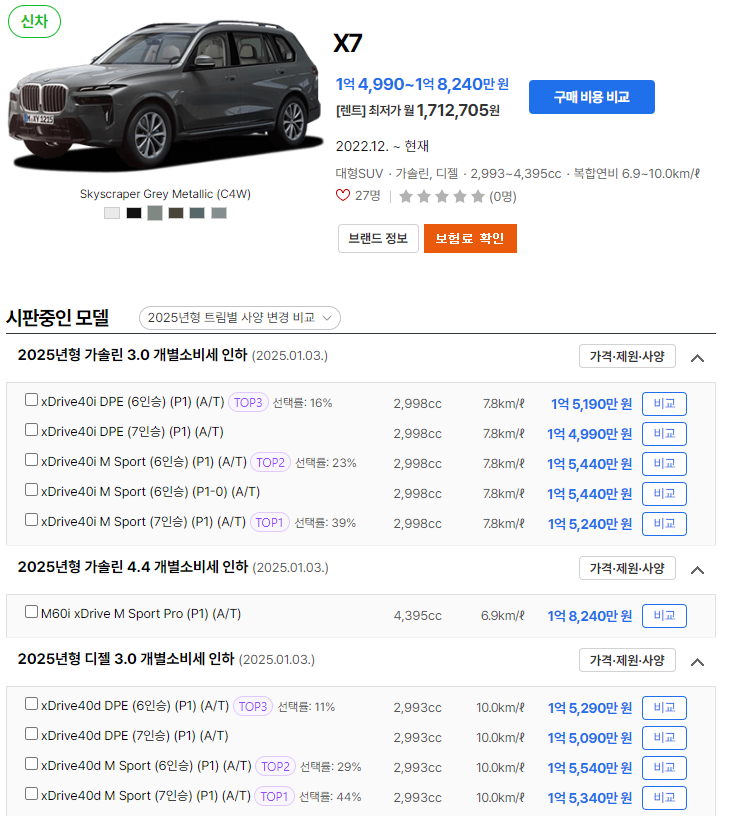Image resolution: width=732 pixels, height=816 pixels.
Task: Select the light grey last color swatch
Action: (219, 213)
